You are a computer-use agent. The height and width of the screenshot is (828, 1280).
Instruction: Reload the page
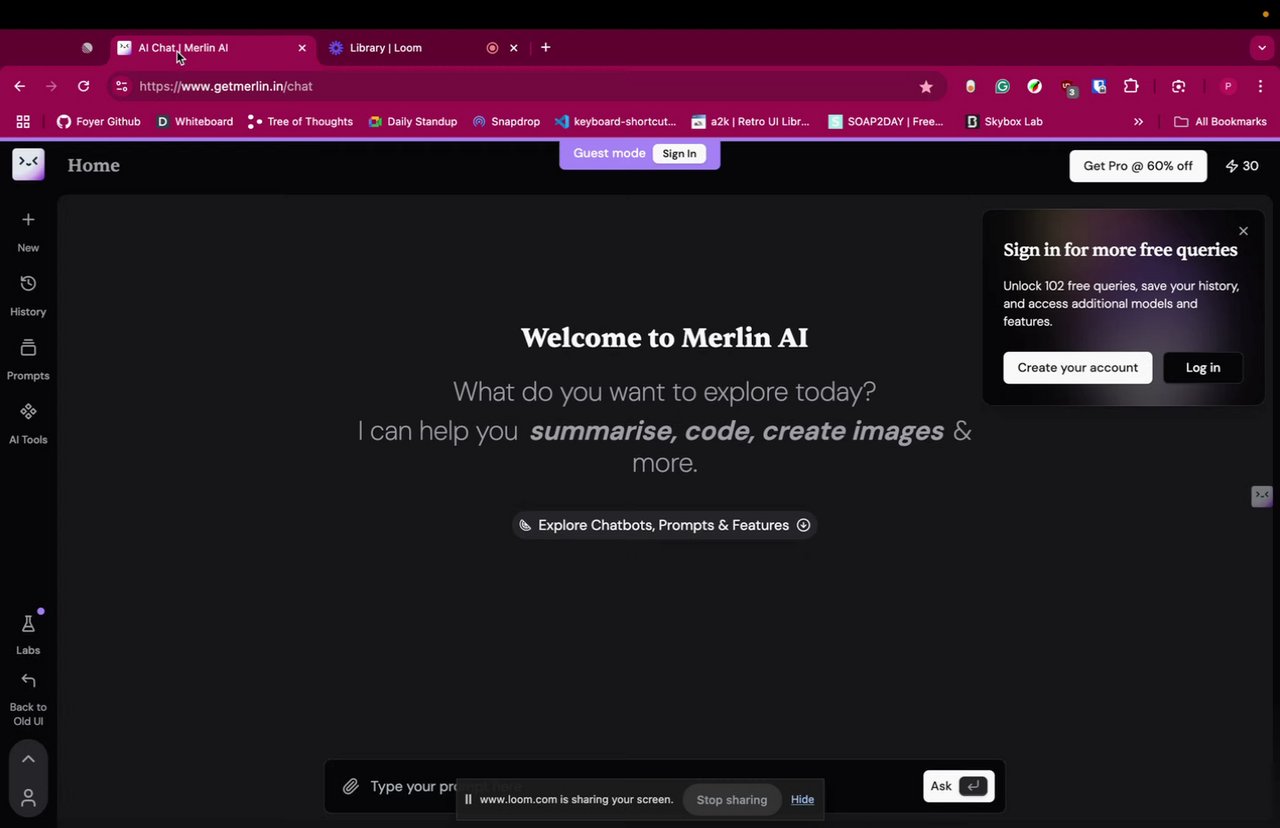84,87
